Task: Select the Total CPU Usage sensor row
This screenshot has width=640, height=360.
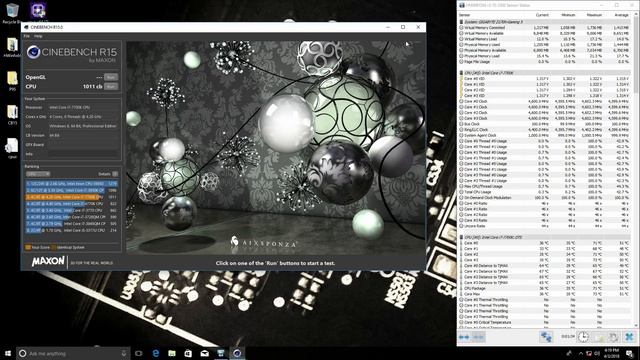Action: (545, 192)
